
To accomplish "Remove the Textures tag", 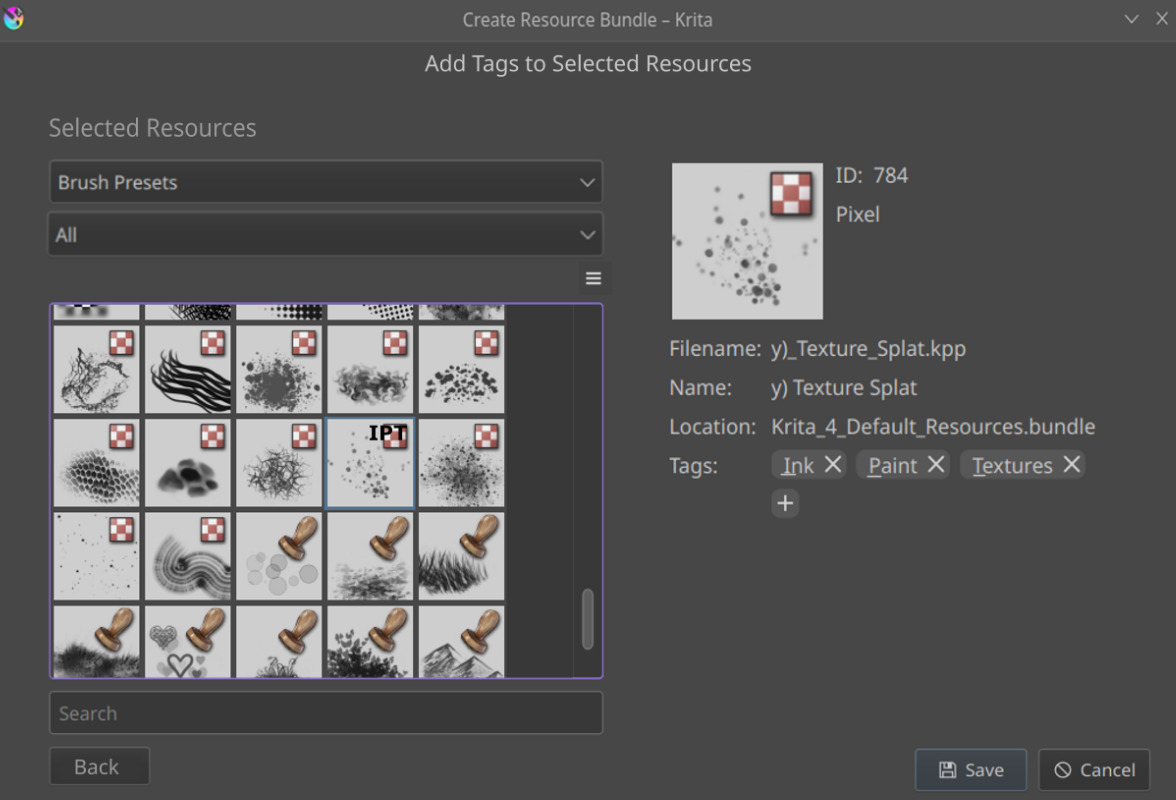I will pyautogui.click(x=1071, y=464).
